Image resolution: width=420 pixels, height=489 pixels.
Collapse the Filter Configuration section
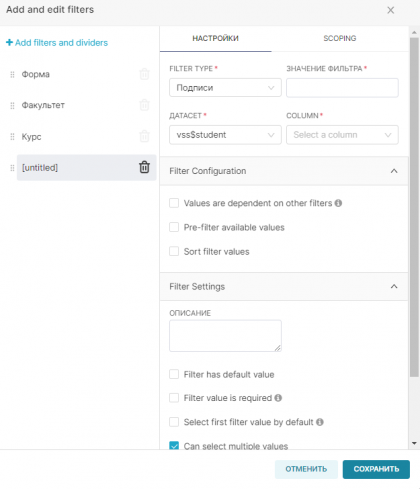click(x=394, y=171)
